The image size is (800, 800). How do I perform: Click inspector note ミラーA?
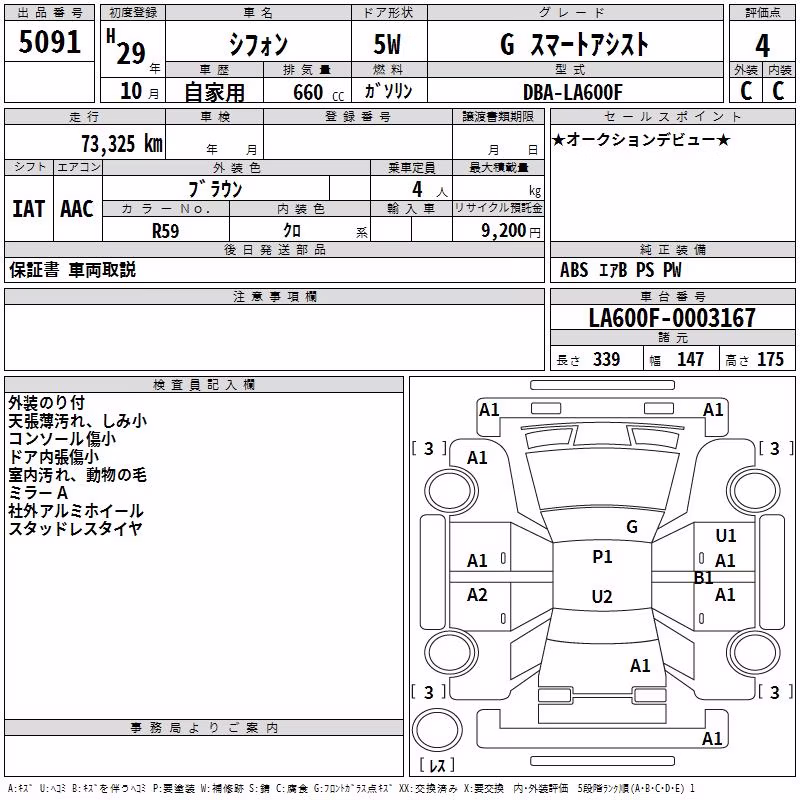[38, 492]
